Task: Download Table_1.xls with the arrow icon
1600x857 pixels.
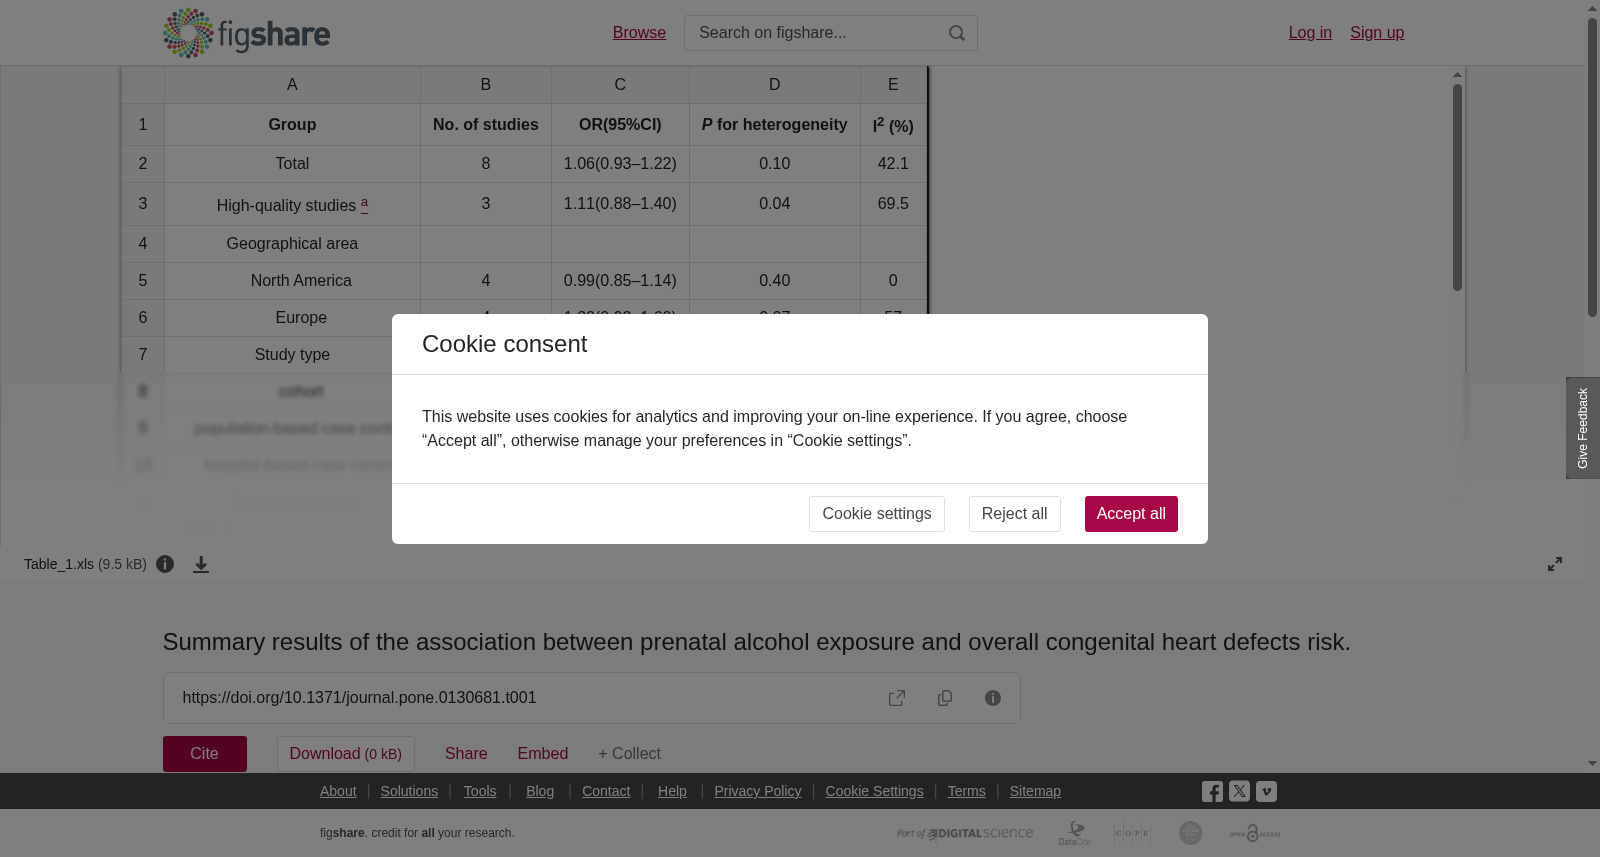Action: click(201, 565)
